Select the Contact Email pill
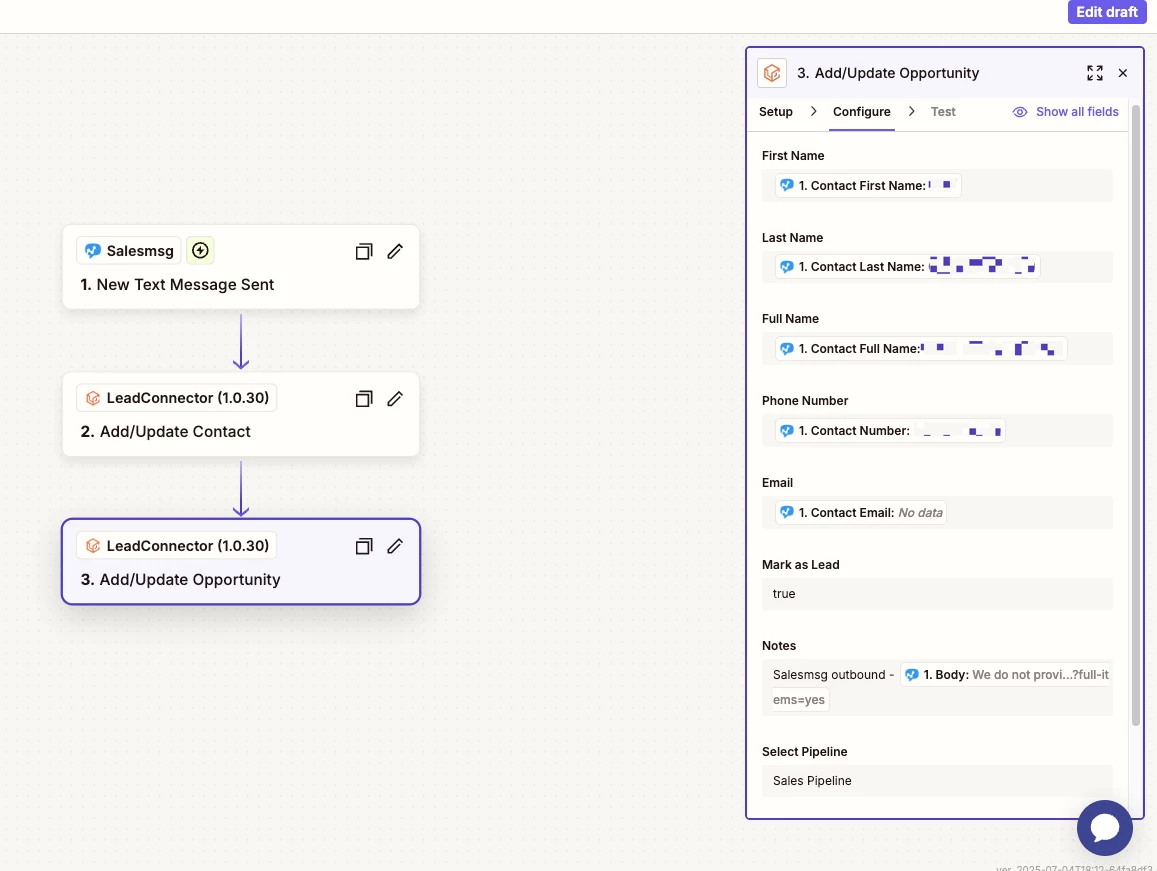 coord(860,512)
